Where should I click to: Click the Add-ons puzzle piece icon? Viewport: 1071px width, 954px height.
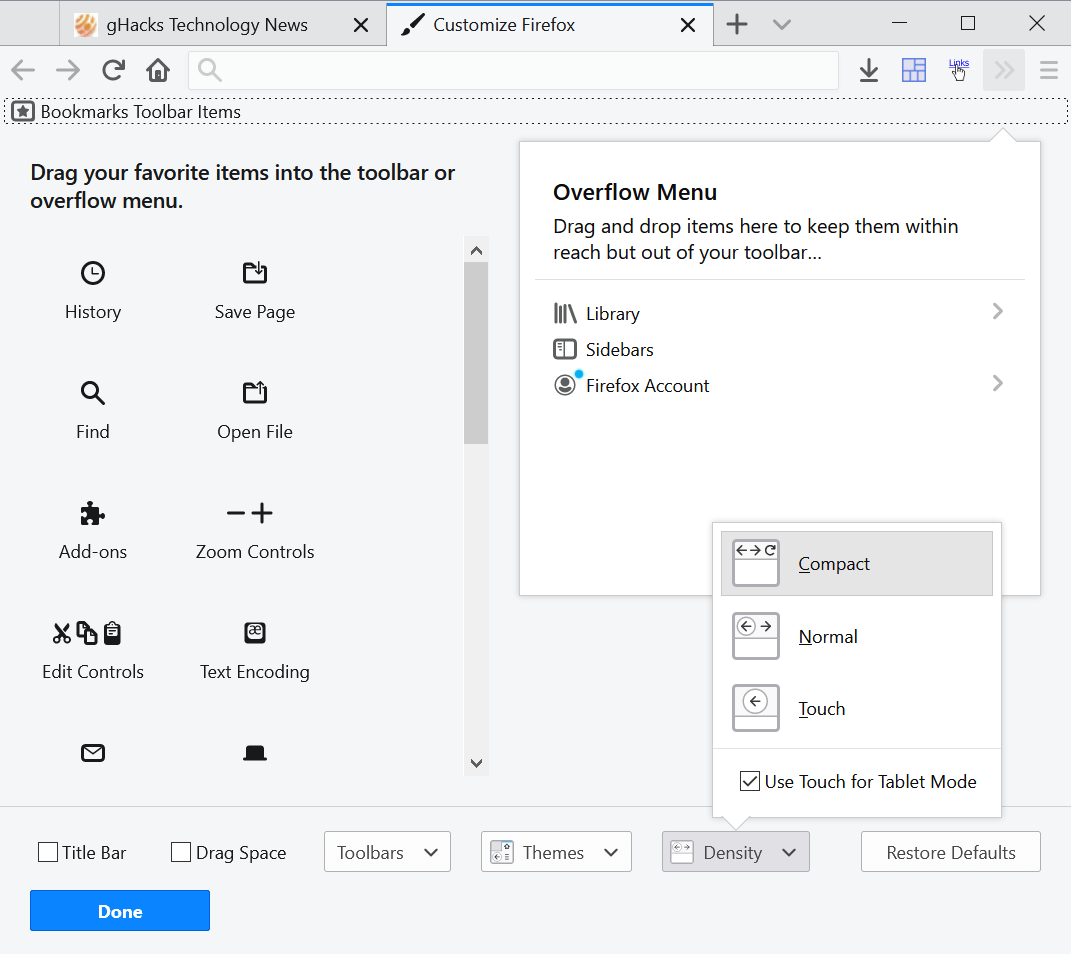pyautogui.click(x=92, y=512)
